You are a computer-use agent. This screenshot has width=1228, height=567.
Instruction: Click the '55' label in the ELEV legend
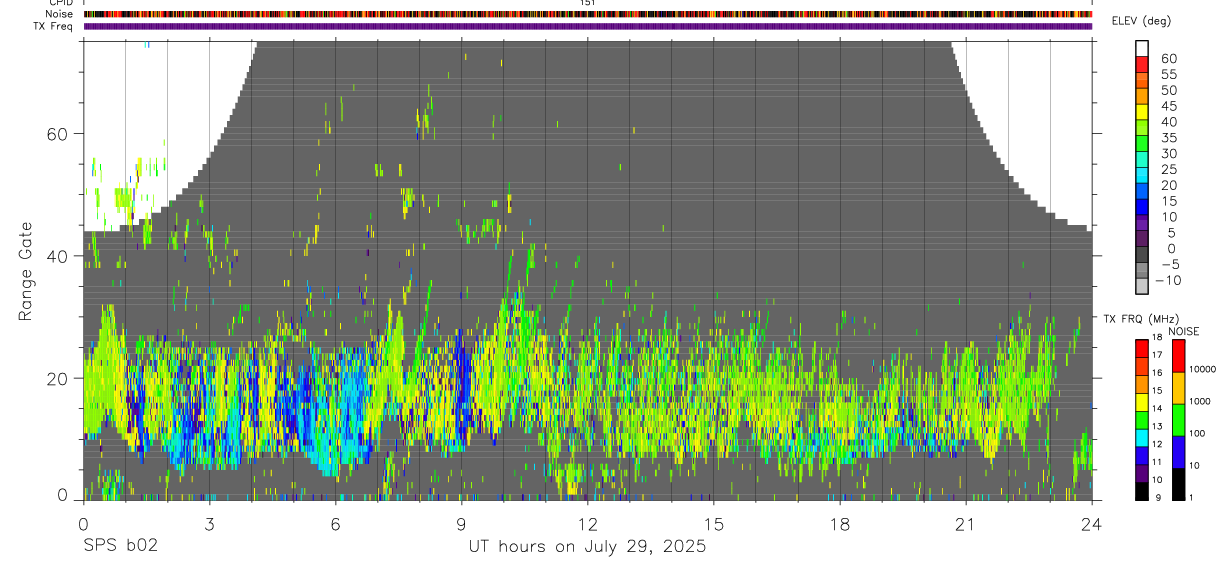(1168, 75)
